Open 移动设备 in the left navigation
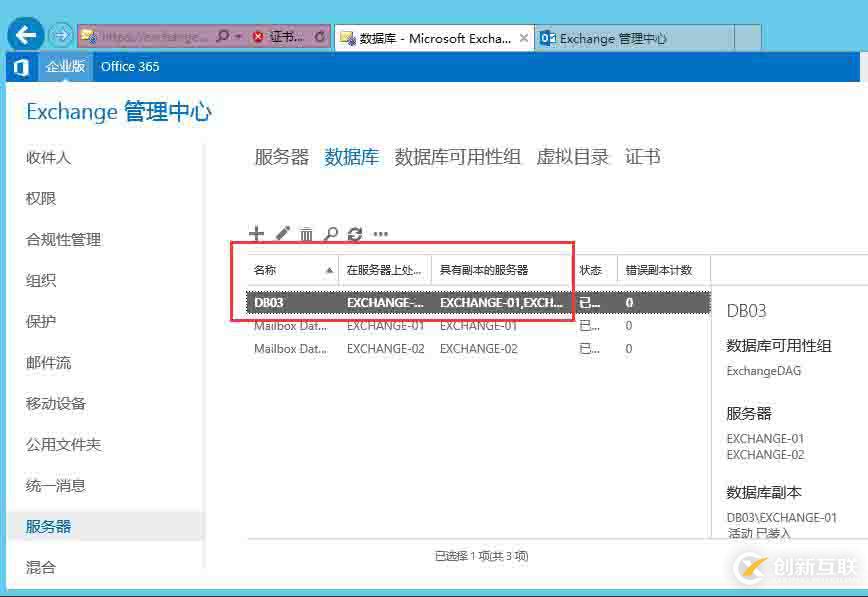Image resolution: width=868 pixels, height=597 pixels. click(x=55, y=403)
